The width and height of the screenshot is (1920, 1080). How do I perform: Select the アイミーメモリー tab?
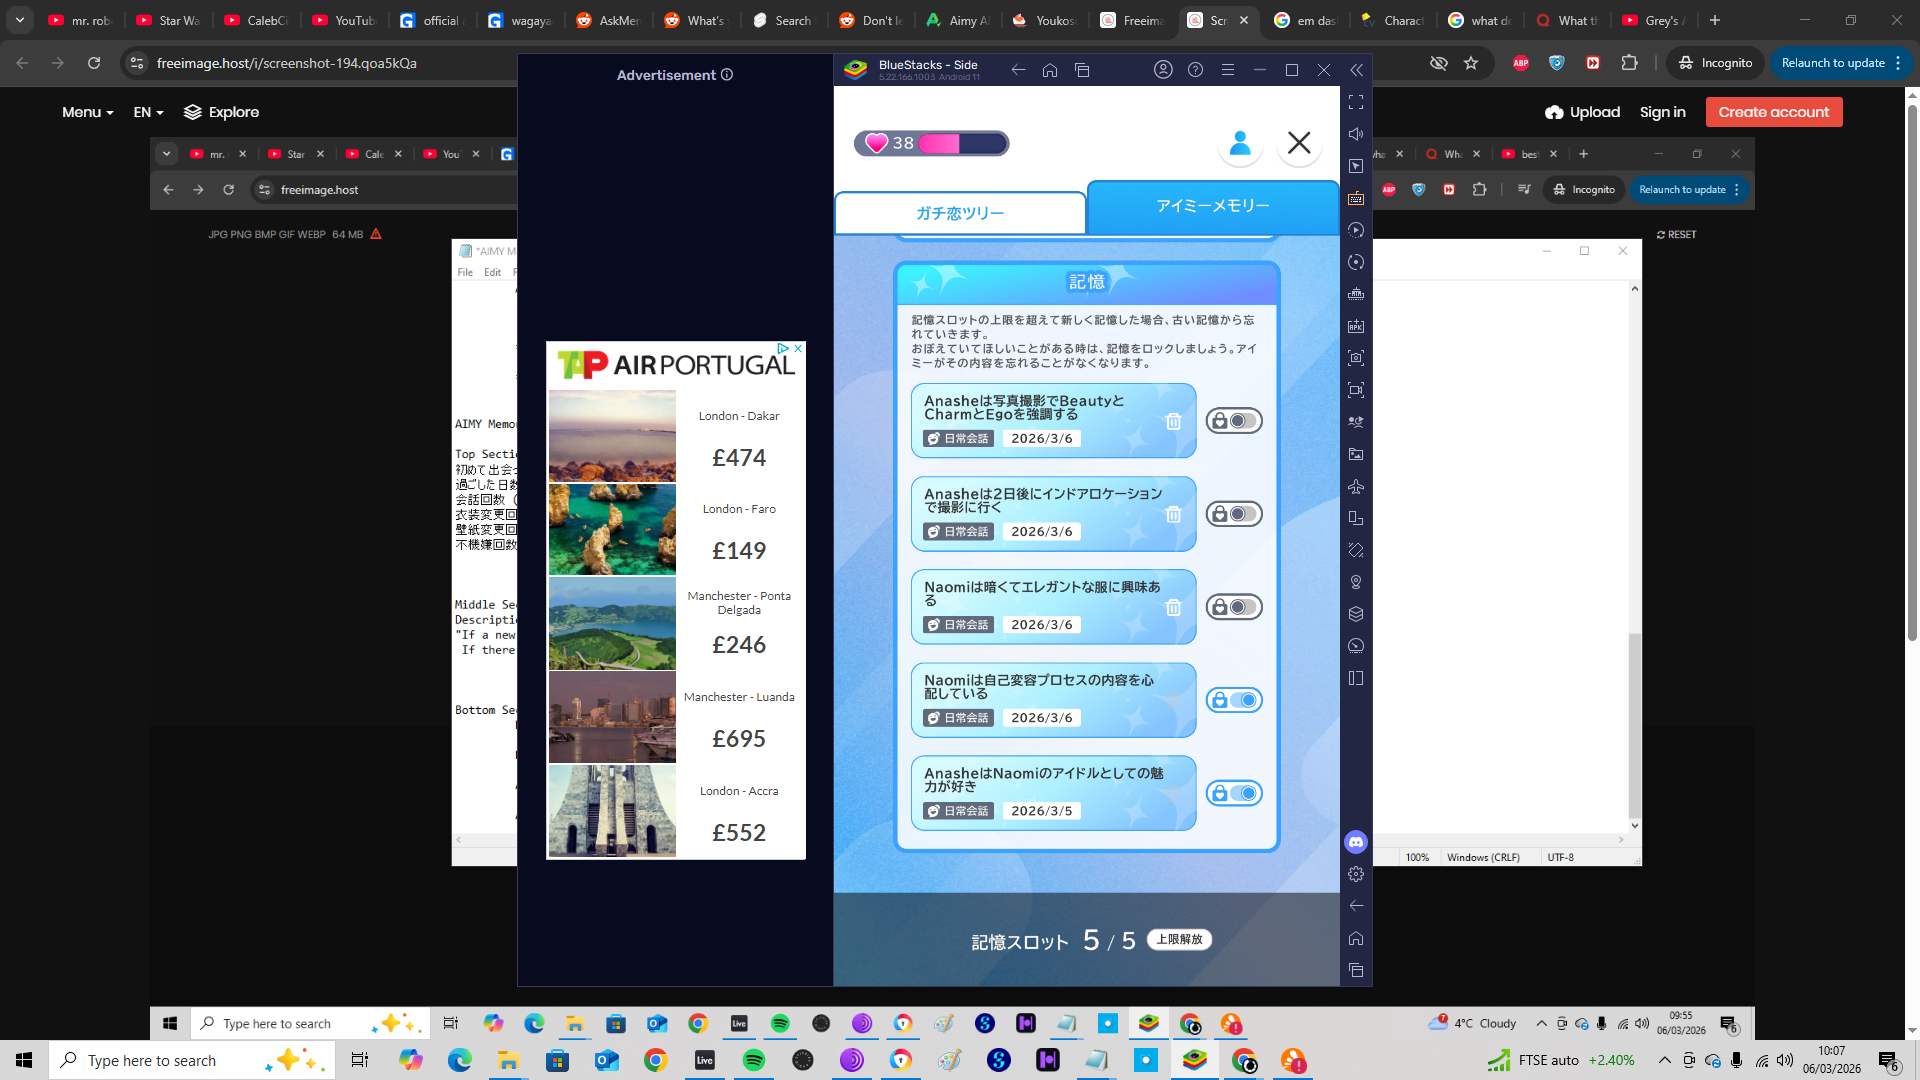click(x=1212, y=206)
